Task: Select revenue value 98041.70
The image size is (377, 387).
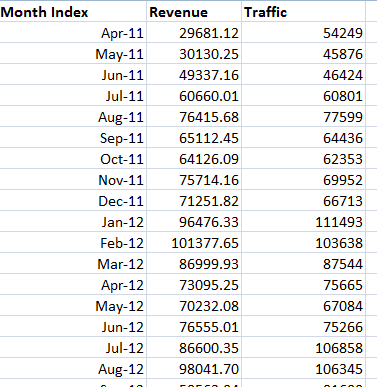Action: point(194,369)
